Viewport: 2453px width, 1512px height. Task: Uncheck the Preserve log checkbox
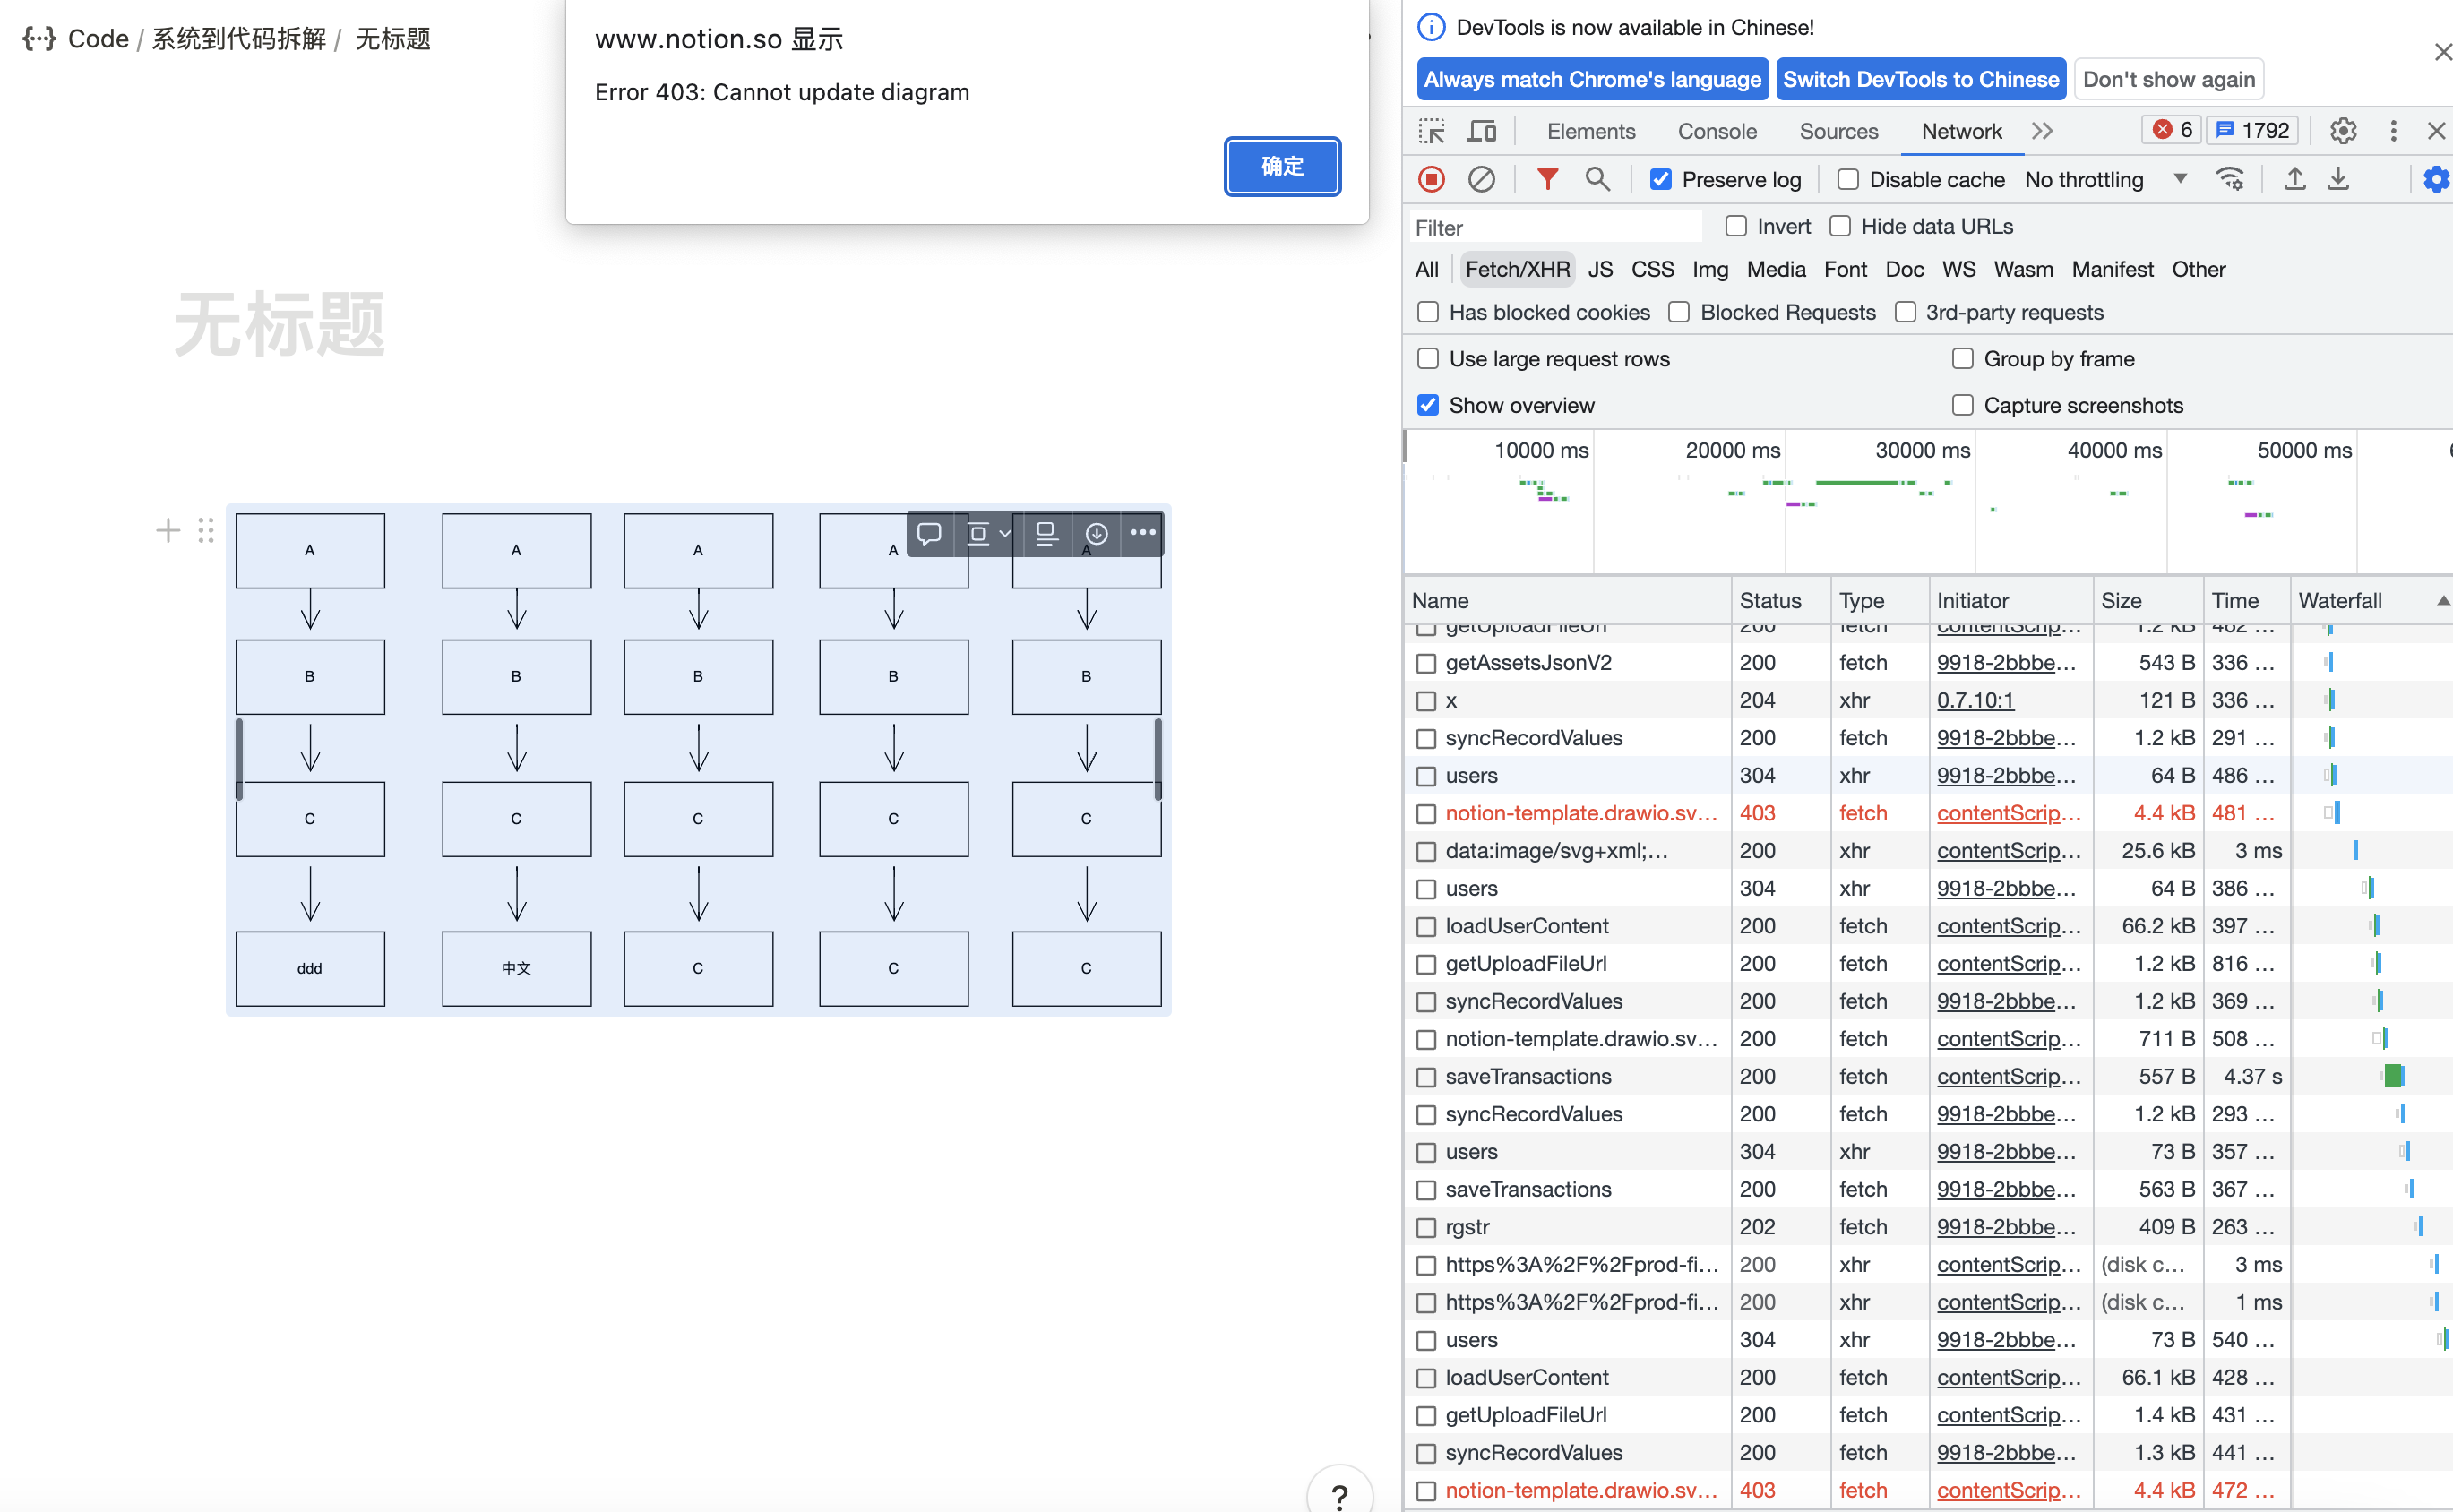click(x=1661, y=179)
